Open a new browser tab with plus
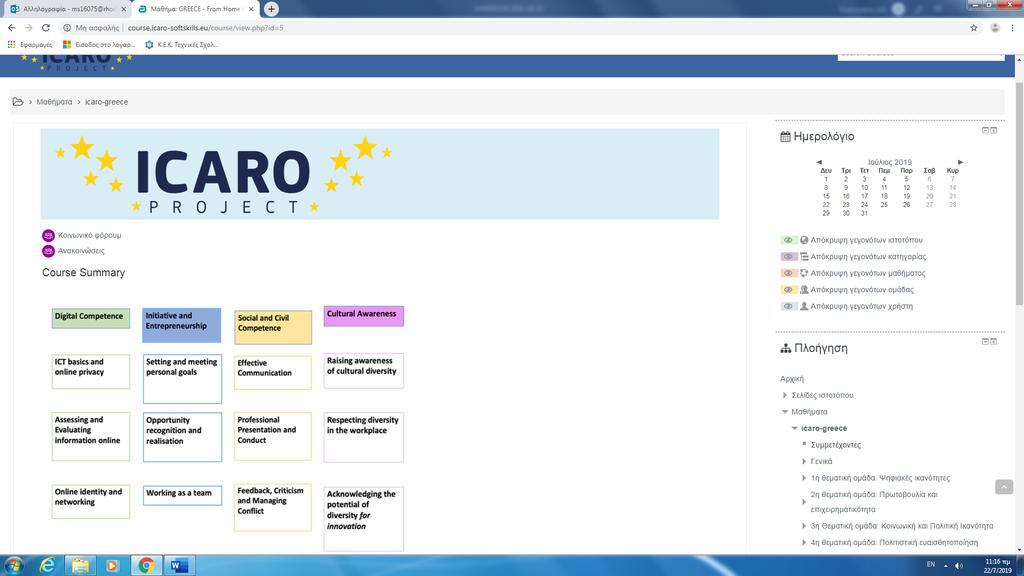 click(x=271, y=9)
